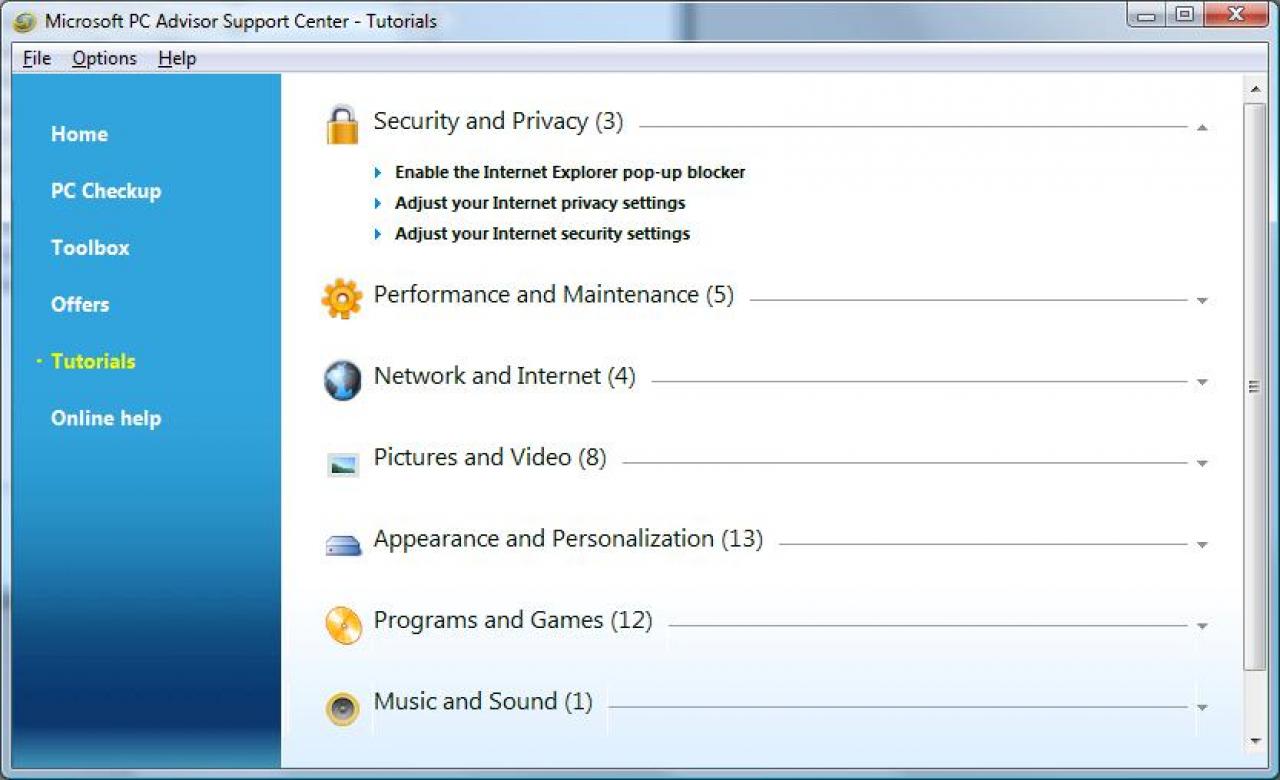This screenshot has height=780, width=1280.
Task: Click the Music and Sound speaker icon
Action: [x=342, y=708]
